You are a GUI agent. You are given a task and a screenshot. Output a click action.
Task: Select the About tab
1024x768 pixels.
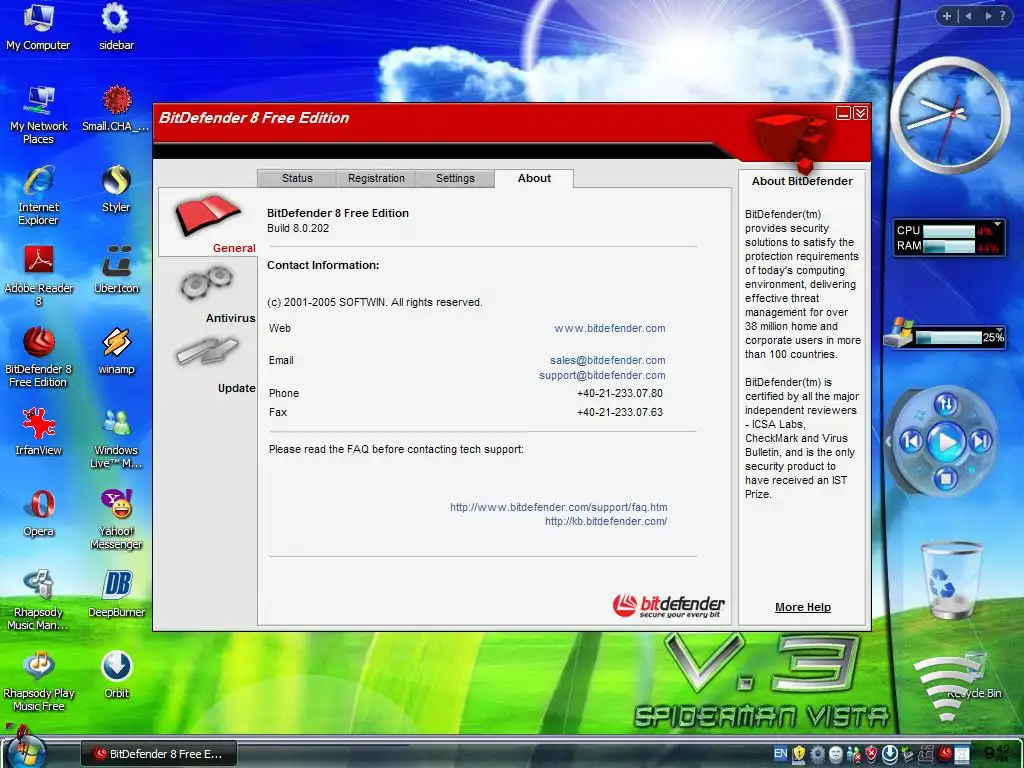(534, 178)
